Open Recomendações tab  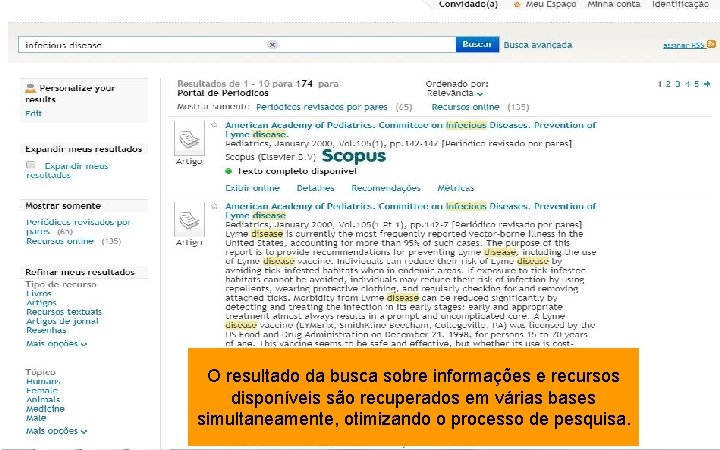386,188
